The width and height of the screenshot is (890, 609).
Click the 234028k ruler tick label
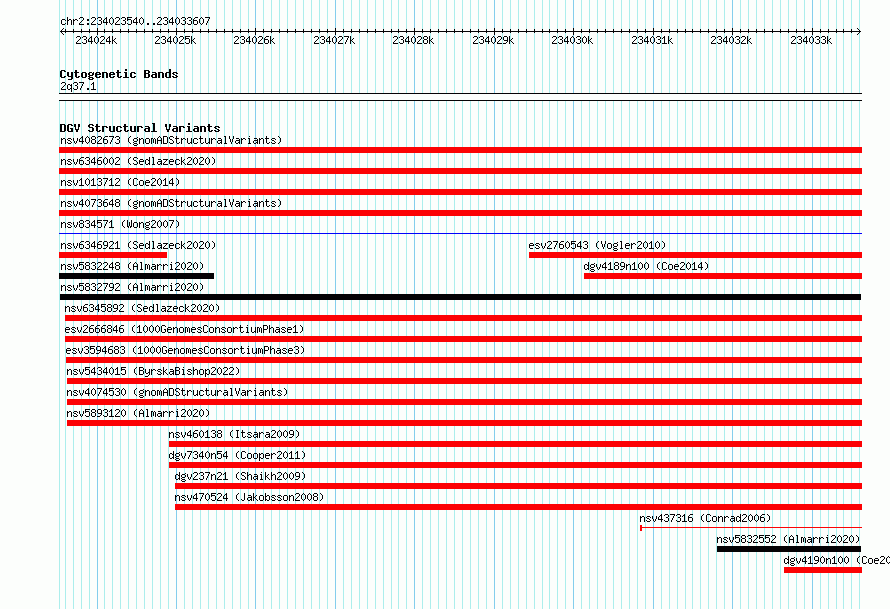413,40
